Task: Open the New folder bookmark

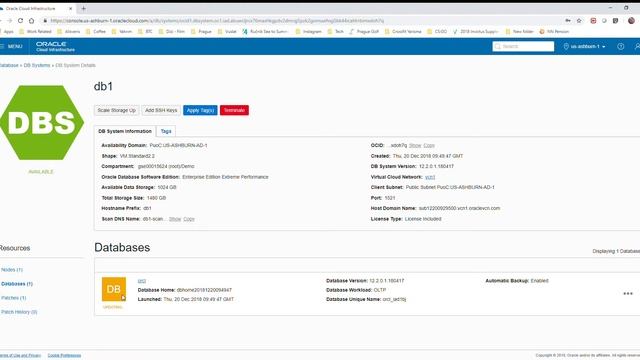Action: pos(520,31)
